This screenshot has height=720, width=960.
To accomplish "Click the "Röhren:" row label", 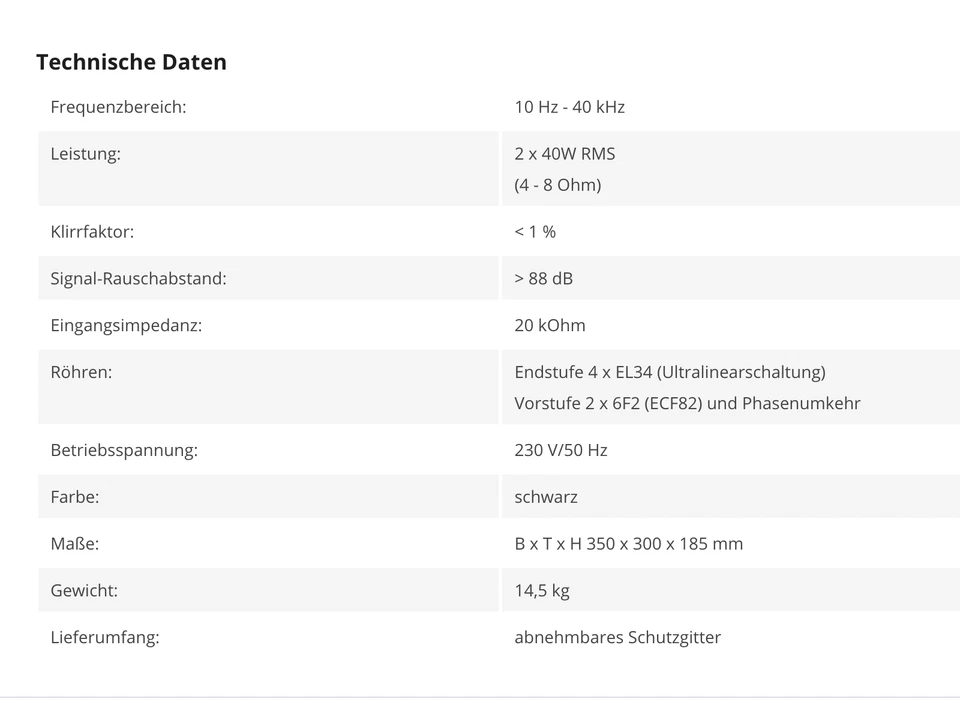I will pyautogui.click(x=81, y=373).
